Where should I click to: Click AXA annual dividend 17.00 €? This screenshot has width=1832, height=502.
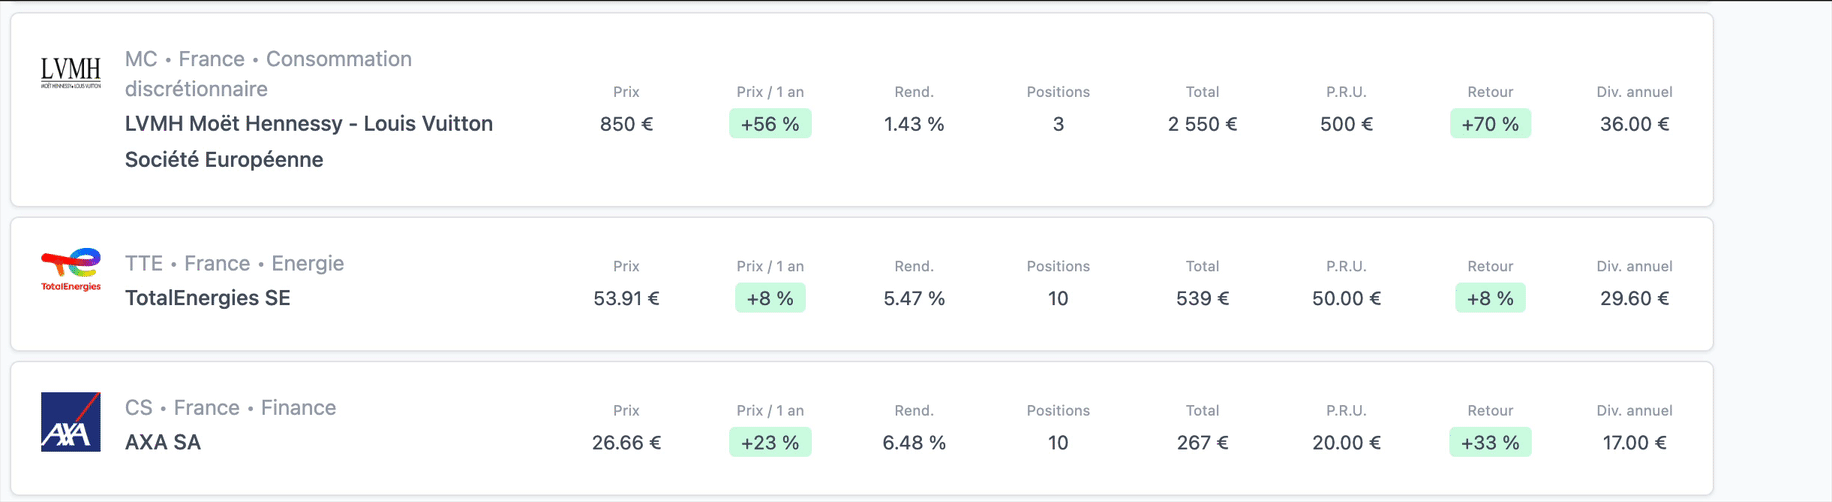(x=1634, y=442)
